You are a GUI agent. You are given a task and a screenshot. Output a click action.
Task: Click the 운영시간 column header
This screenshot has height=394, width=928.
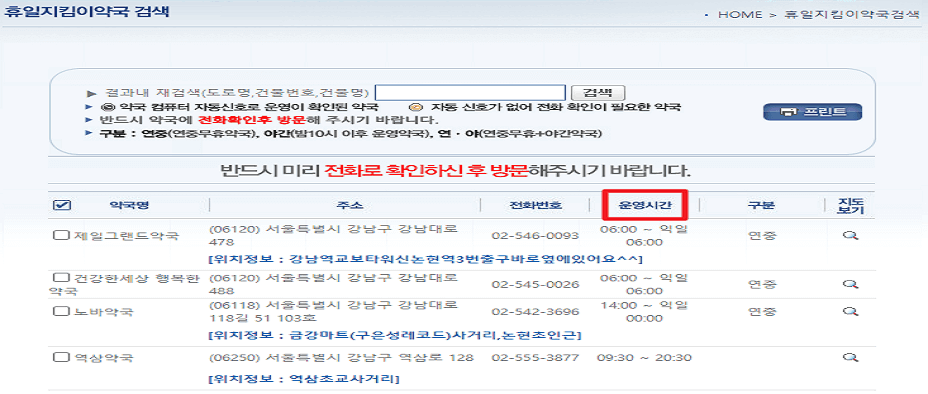click(645, 205)
